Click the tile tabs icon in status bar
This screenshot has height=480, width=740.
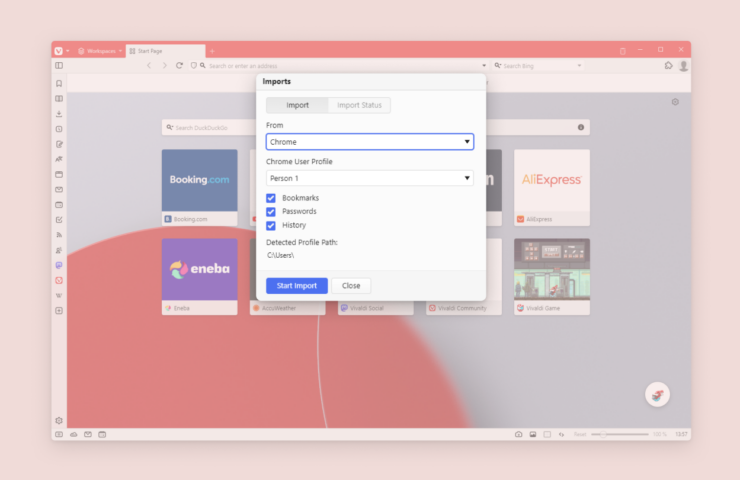pyautogui.click(x=547, y=434)
